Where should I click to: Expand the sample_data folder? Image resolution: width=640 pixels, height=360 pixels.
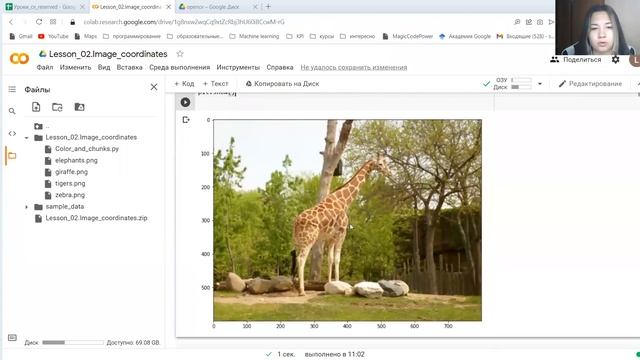[27, 207]
